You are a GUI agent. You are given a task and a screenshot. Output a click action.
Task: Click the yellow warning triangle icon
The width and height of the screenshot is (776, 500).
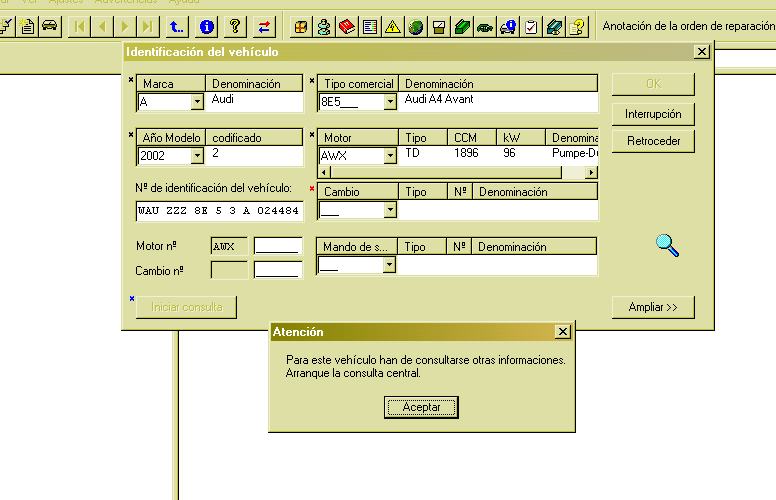[393, 27]
